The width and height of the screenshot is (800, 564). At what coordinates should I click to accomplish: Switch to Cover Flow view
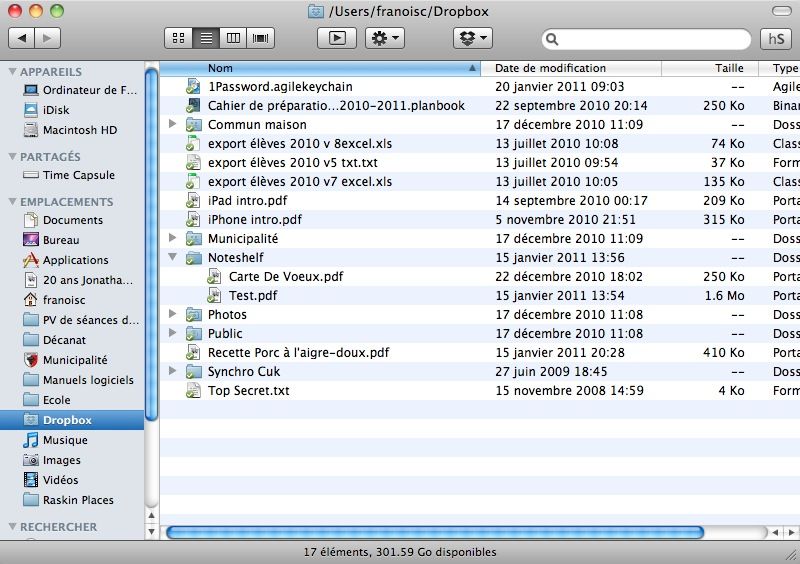pos(262,38)
